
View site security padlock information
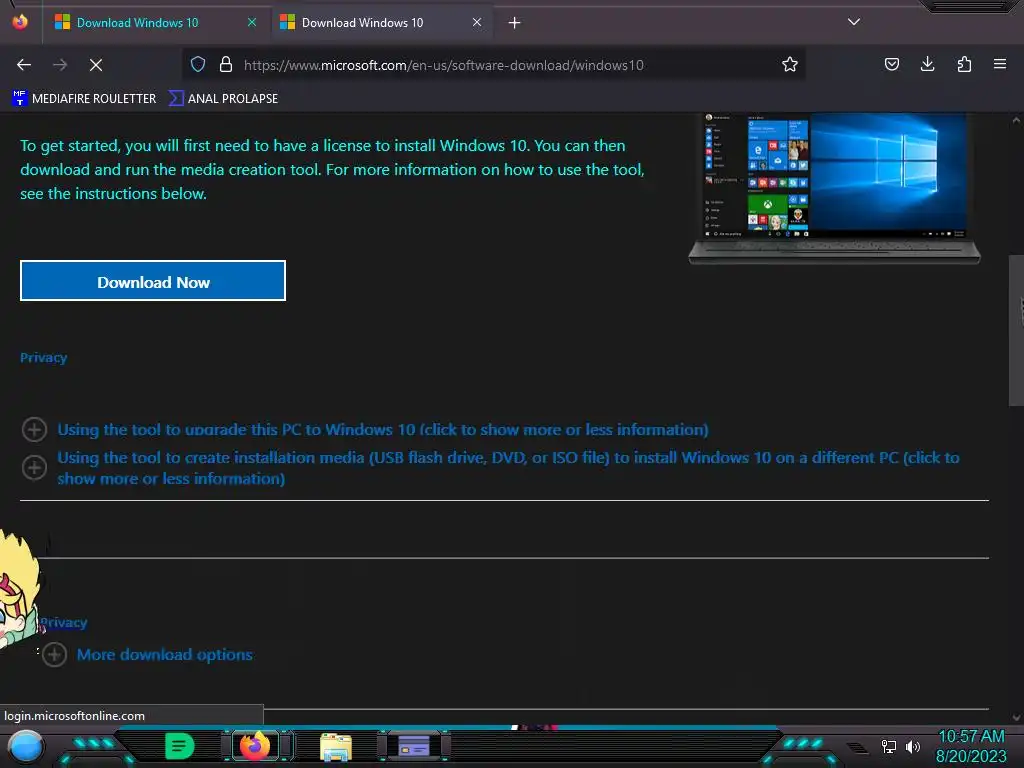(x=226, y=64)
